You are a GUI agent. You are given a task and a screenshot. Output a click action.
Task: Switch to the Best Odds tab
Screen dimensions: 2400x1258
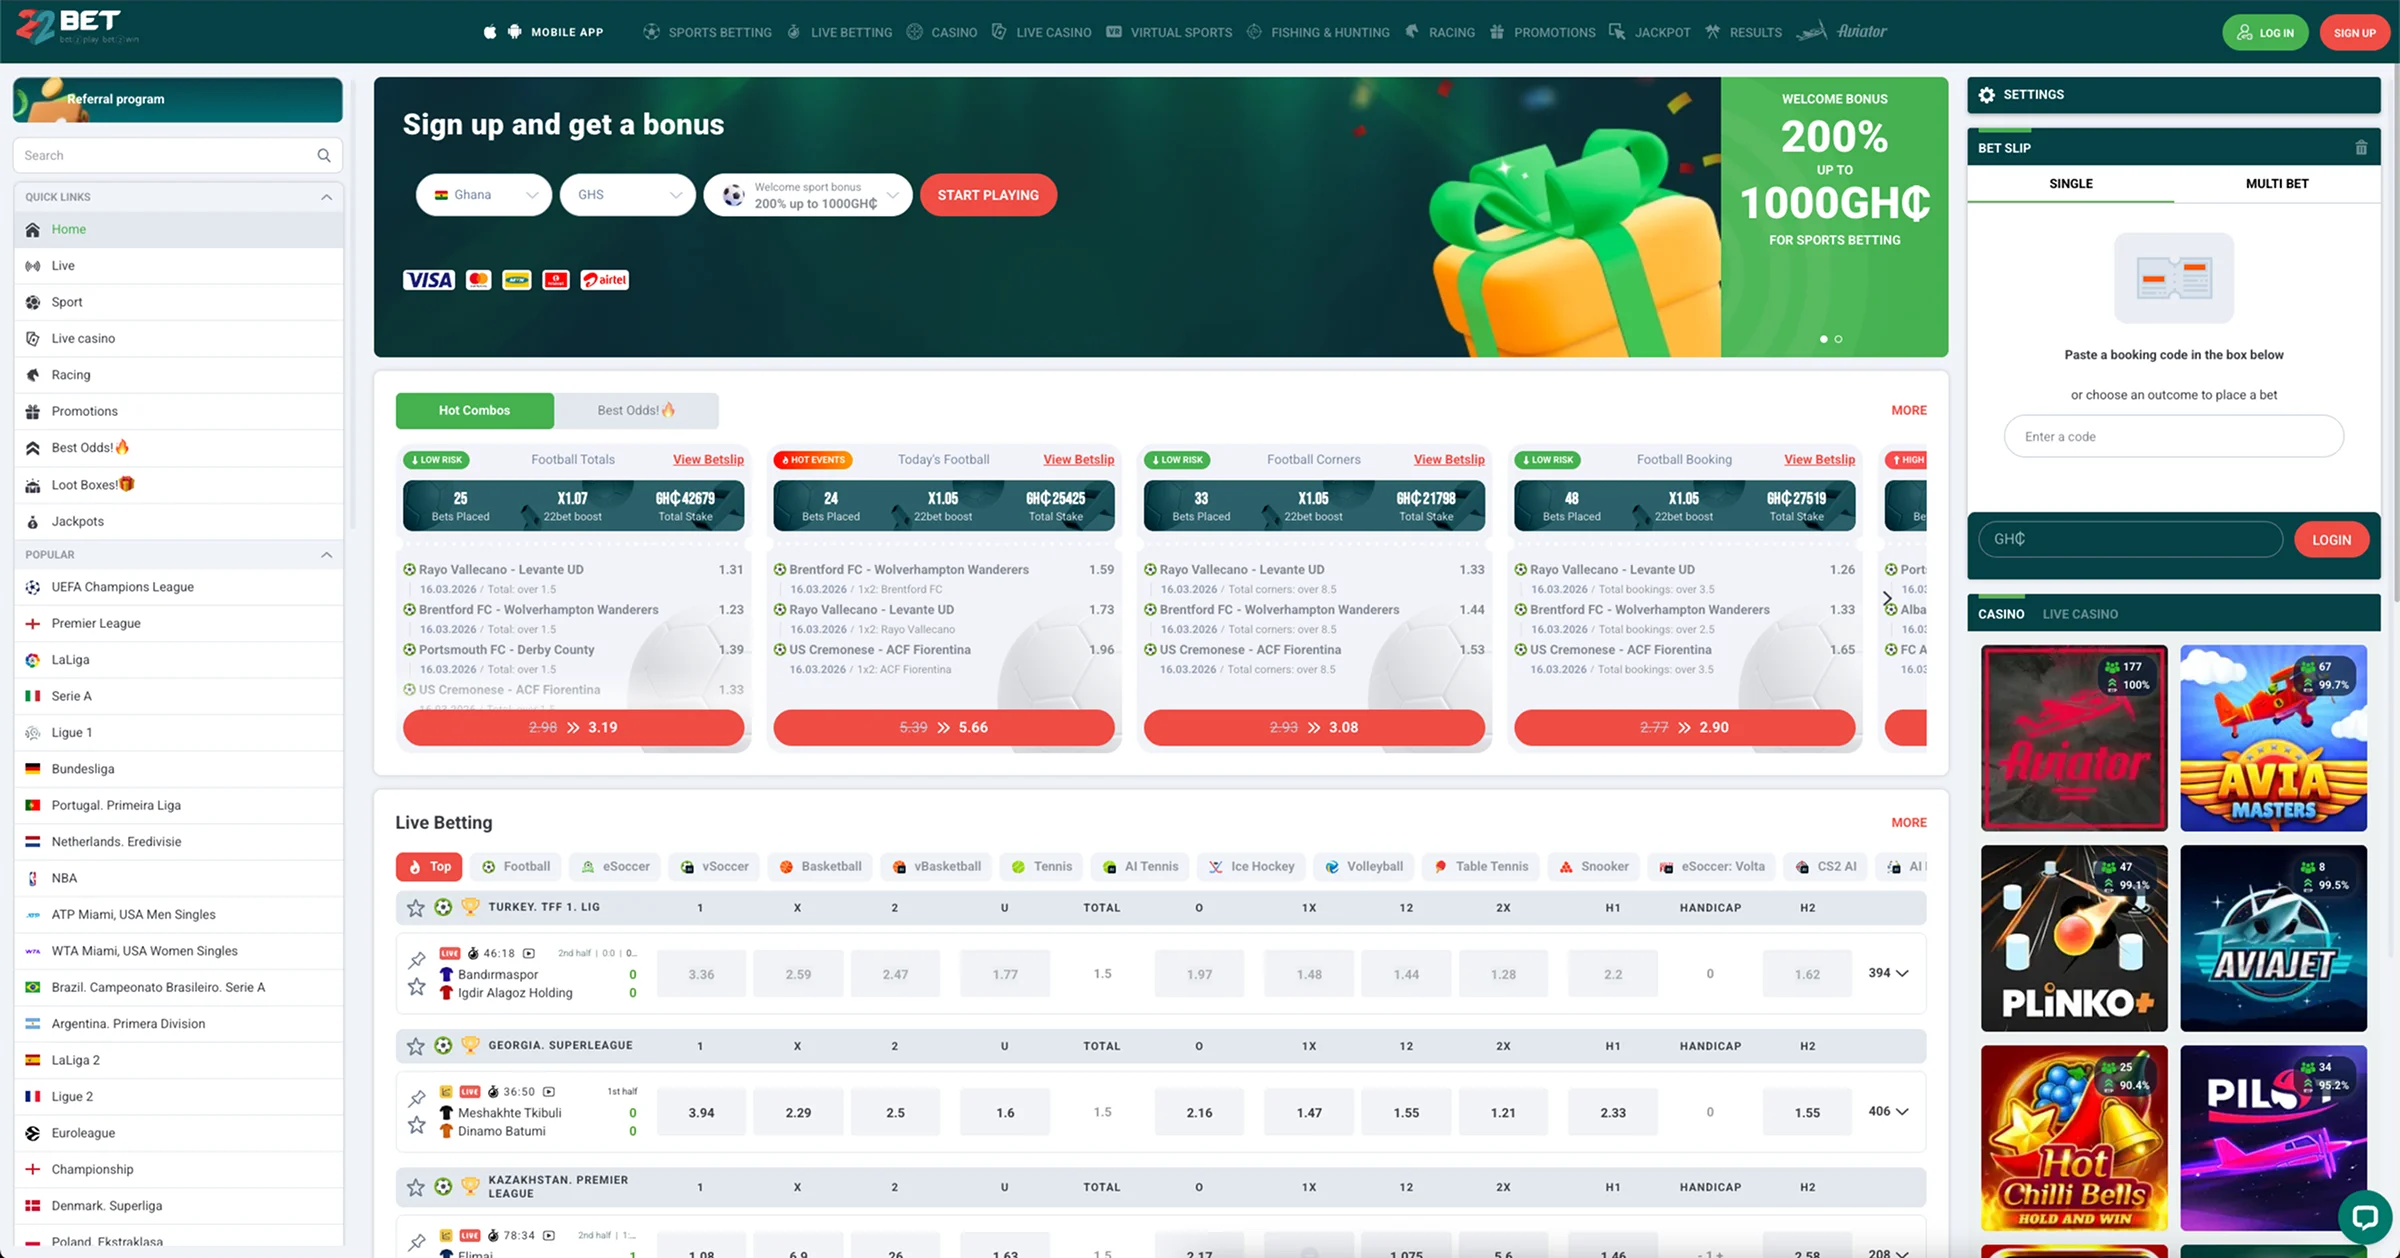coord(636,410)
